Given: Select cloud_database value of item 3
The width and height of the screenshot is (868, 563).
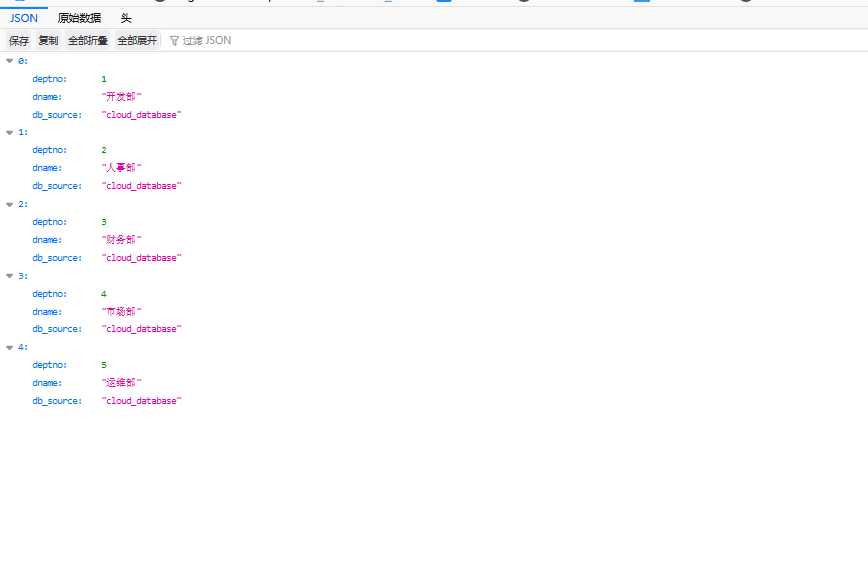Looking at the screenshot, I should 141,329.
